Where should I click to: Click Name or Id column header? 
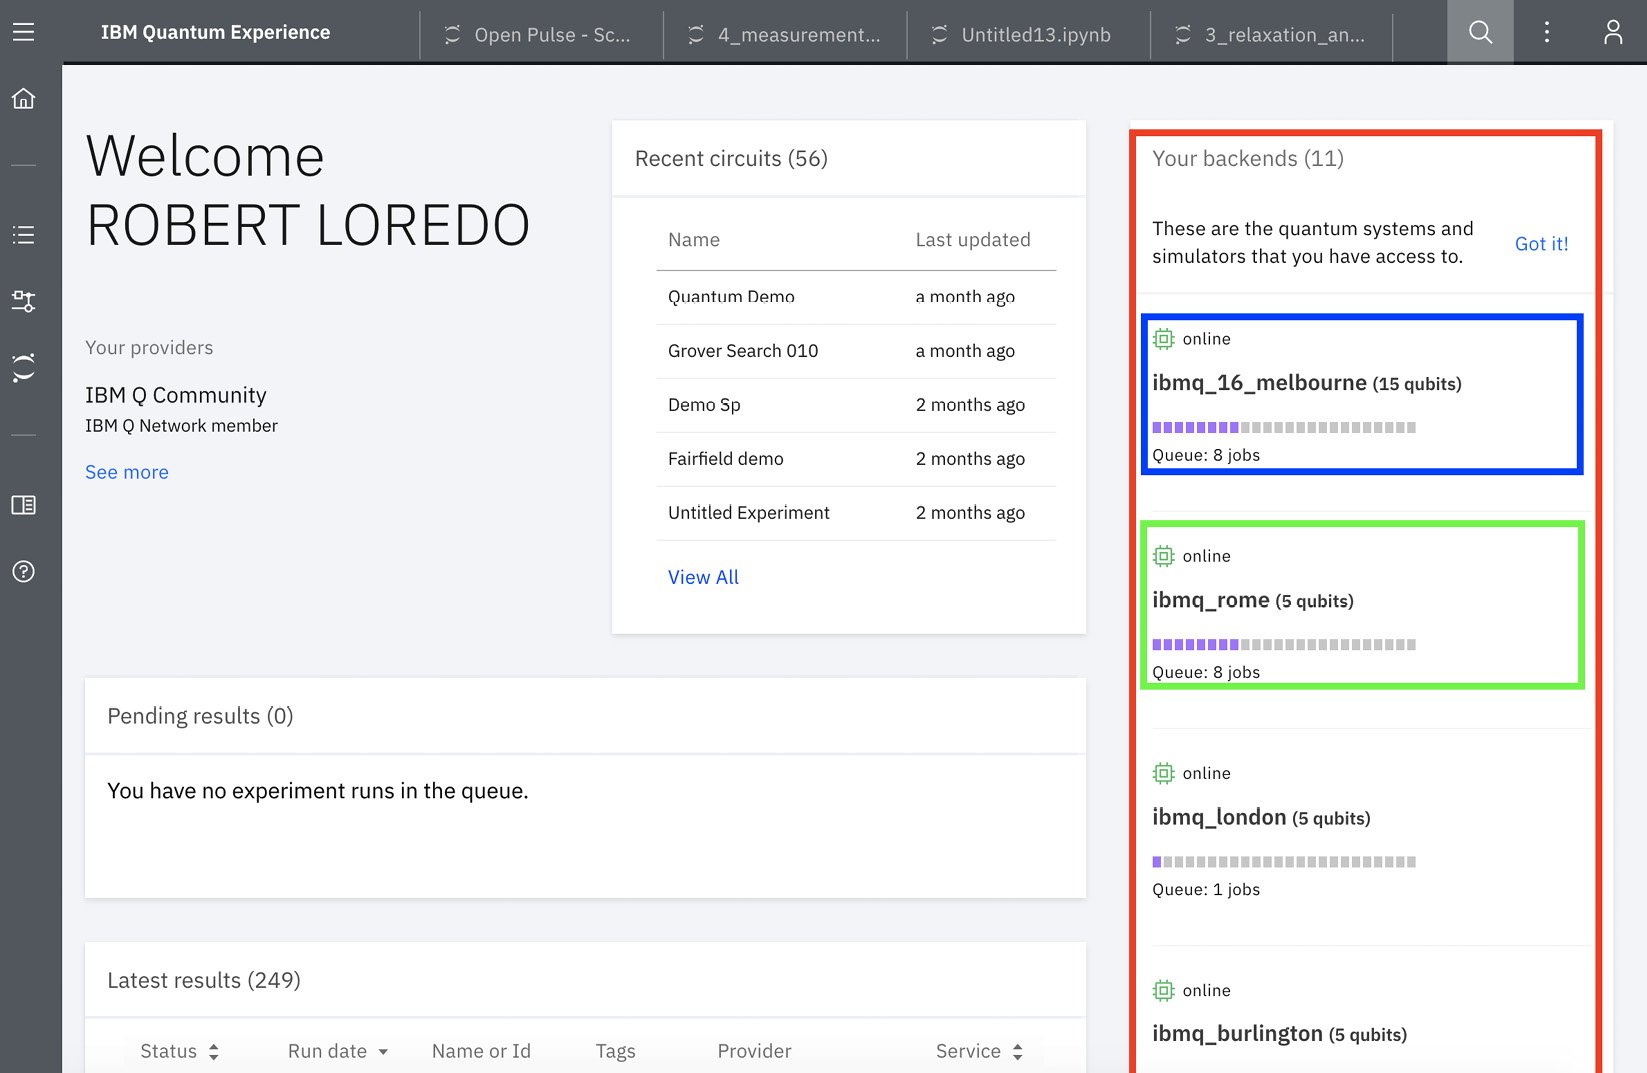point(481,1051)
